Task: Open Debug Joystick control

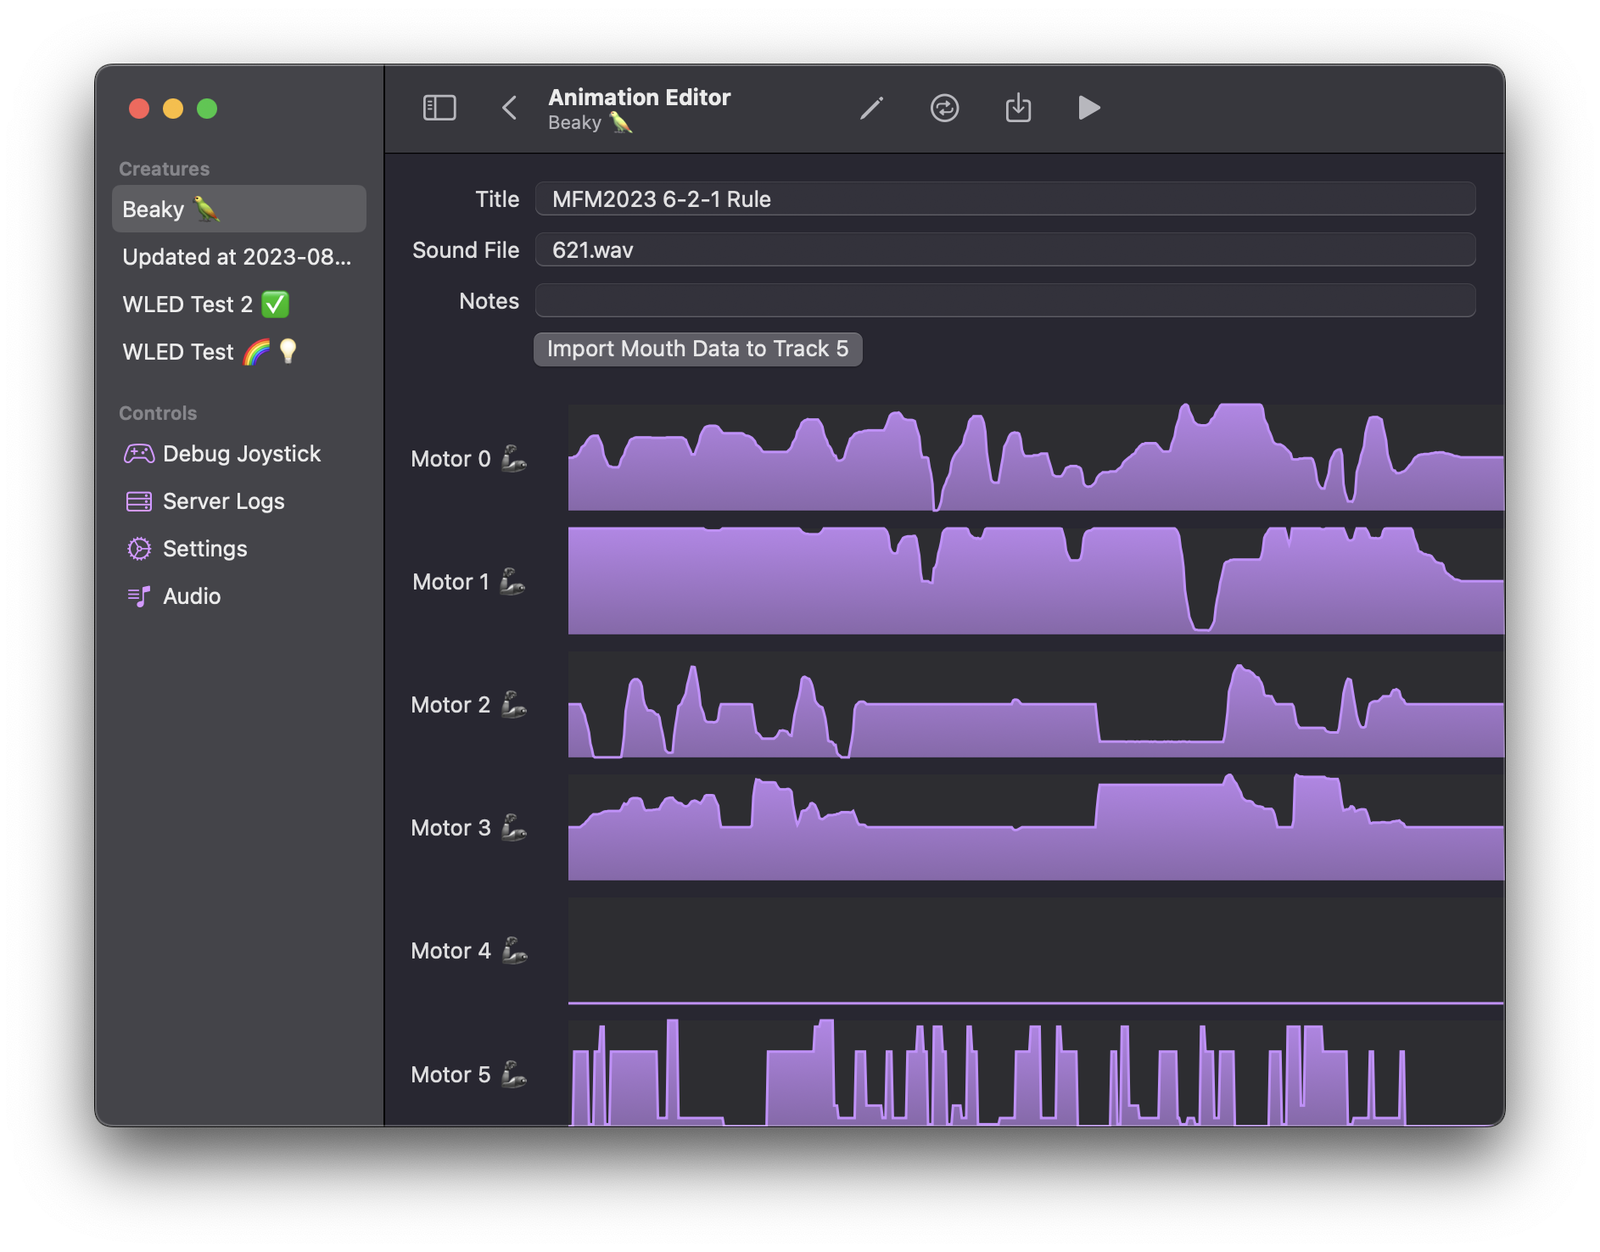Action: (x=240, y=454)
